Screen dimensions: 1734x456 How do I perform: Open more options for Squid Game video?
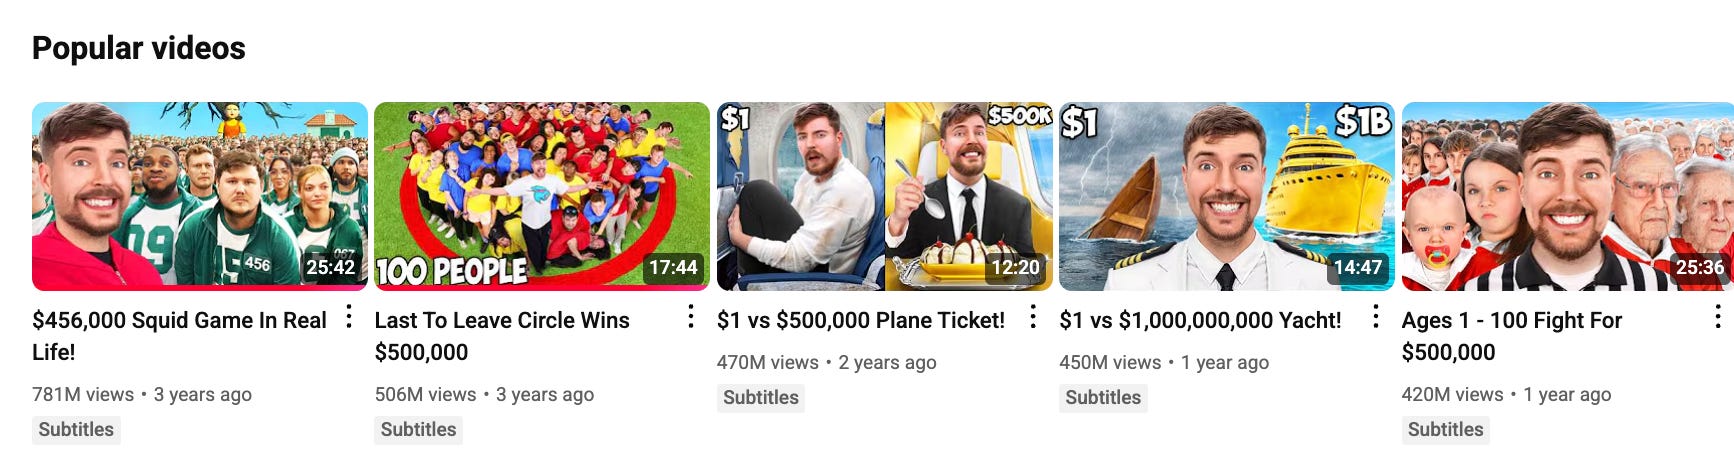click(349, 317)
